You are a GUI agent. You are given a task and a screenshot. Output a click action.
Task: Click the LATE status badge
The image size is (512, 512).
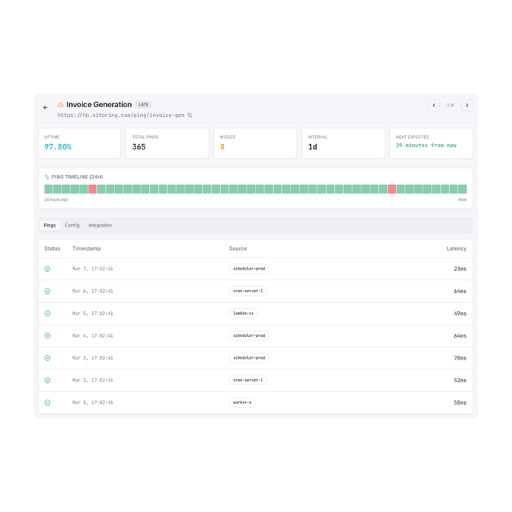(143, 105)
